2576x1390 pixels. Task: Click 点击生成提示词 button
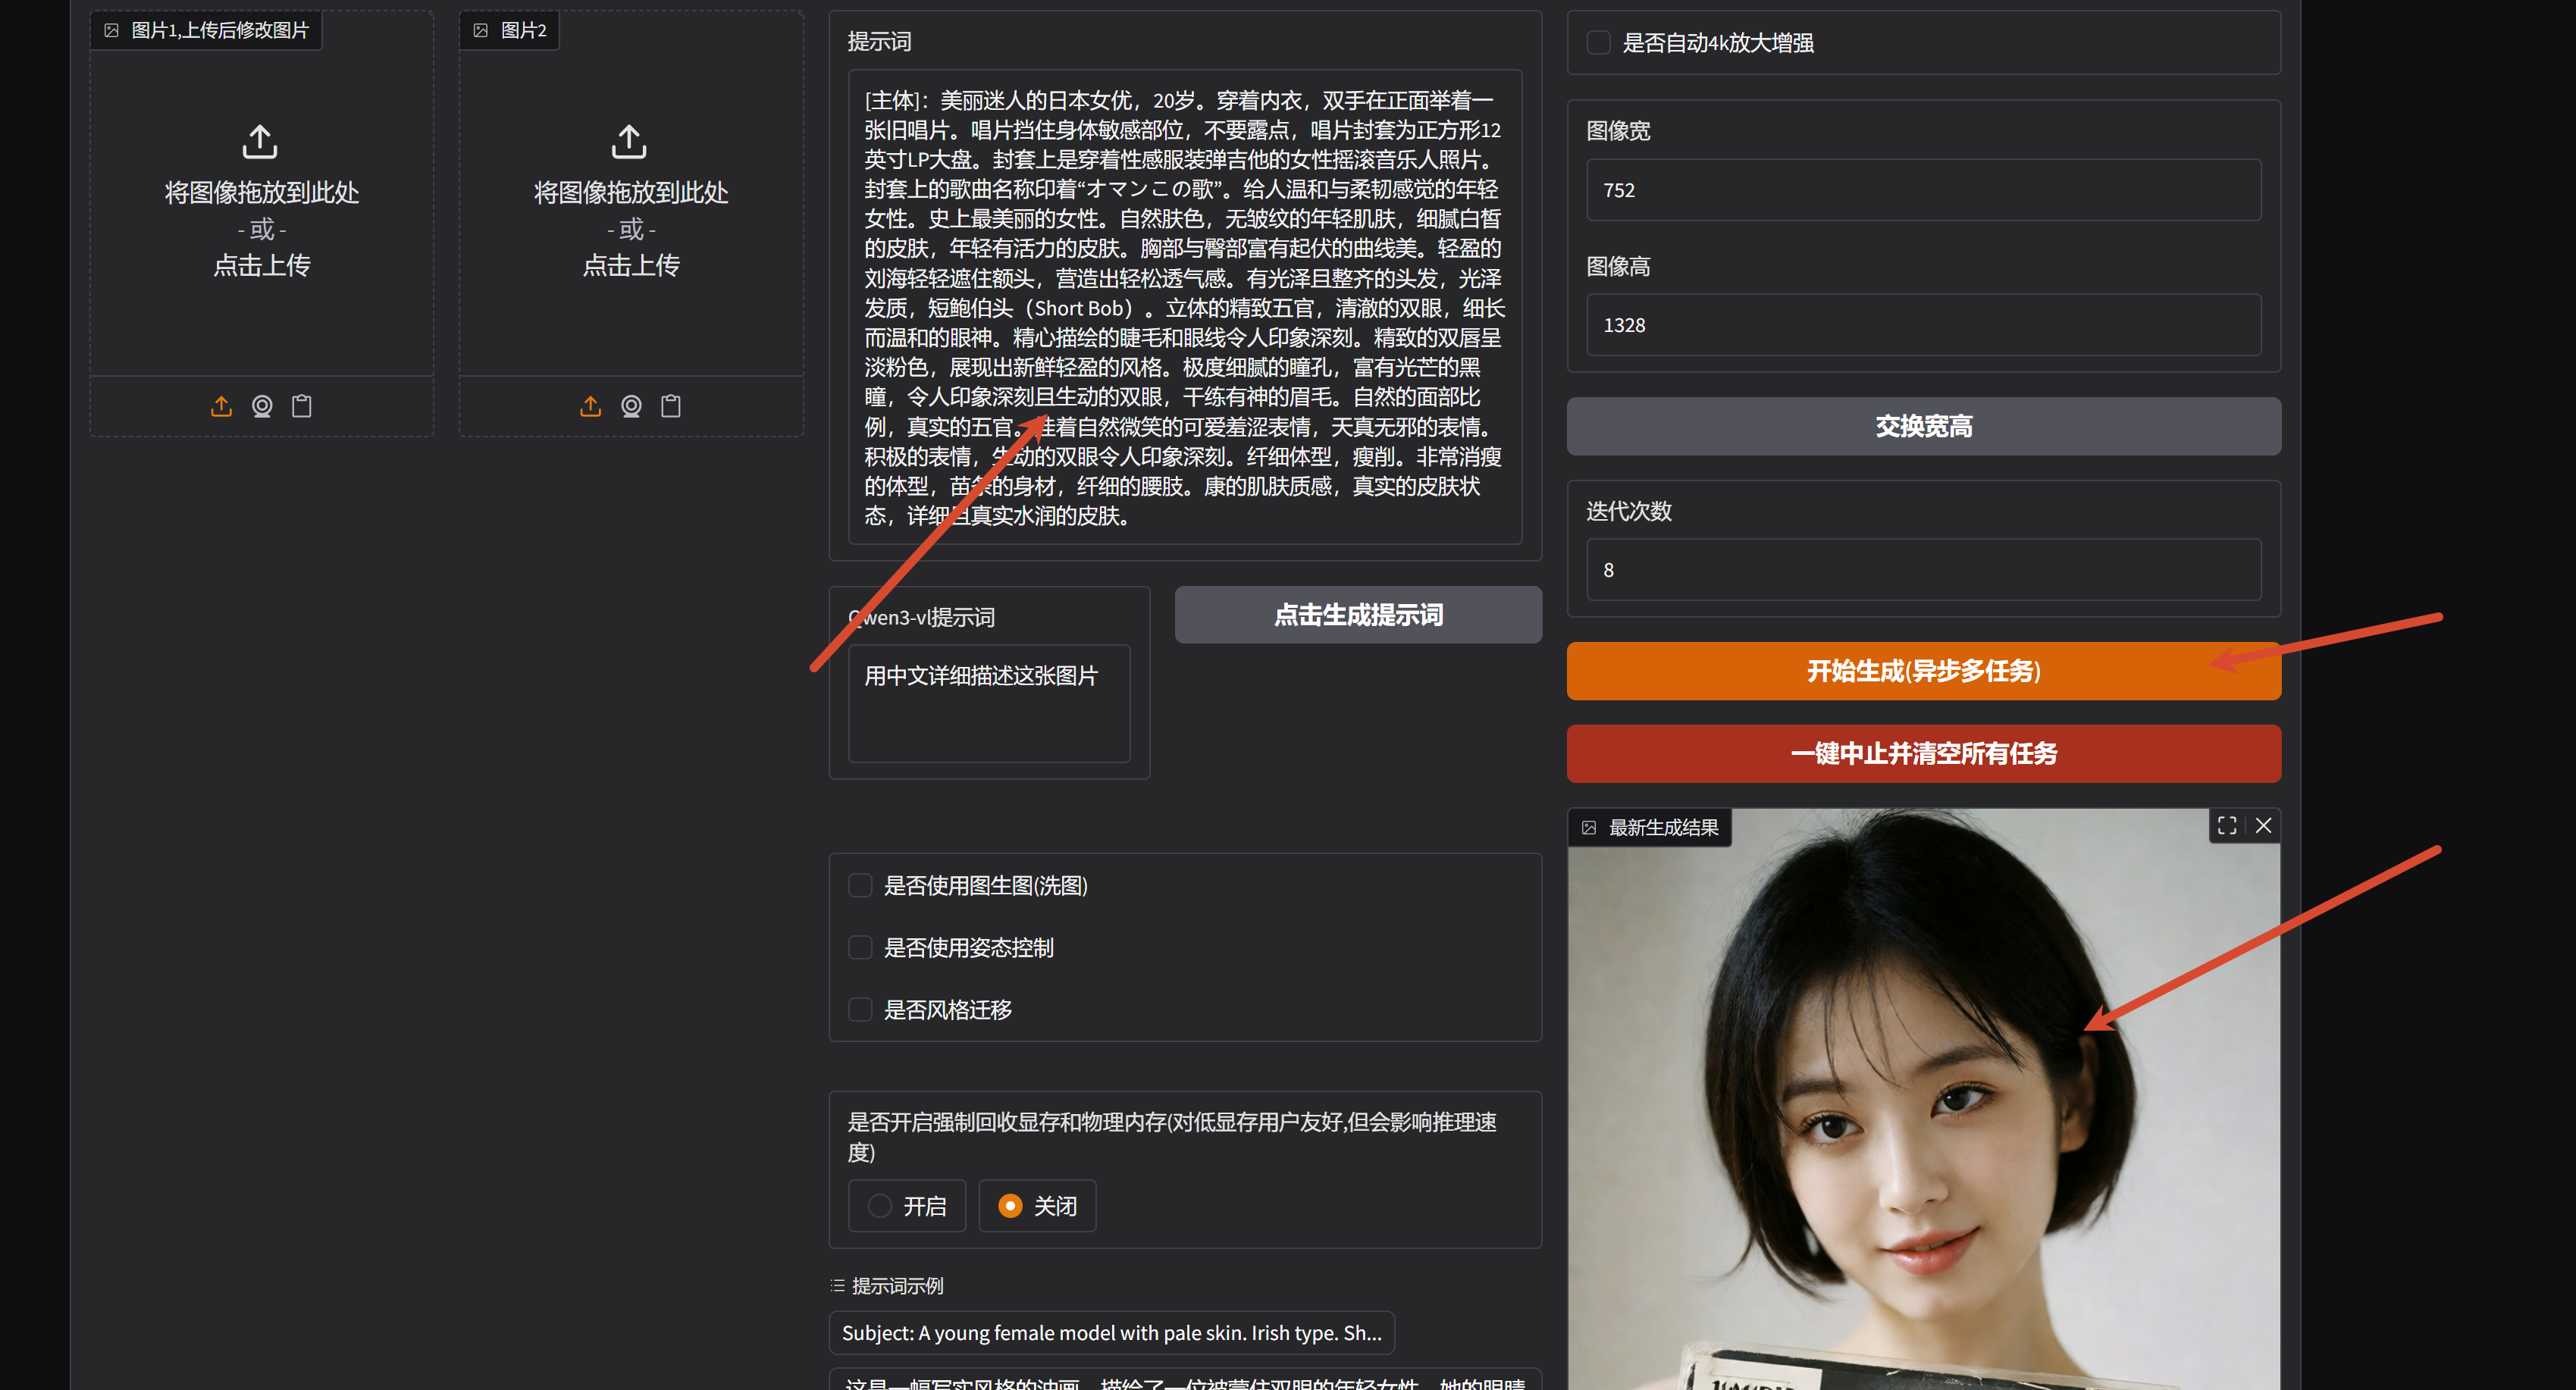point(1358,615)
